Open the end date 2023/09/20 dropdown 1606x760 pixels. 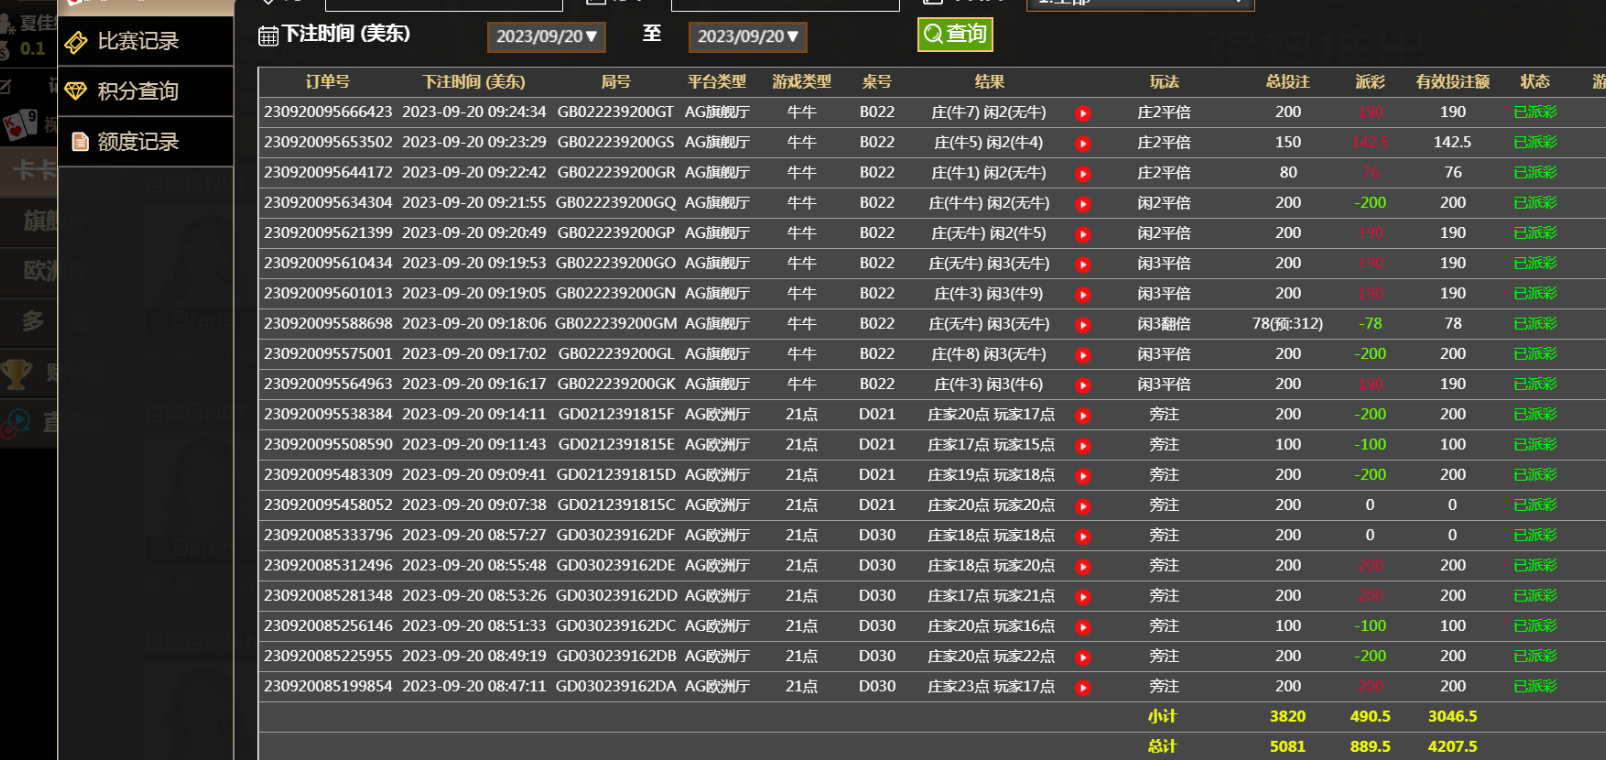[748, 37]
